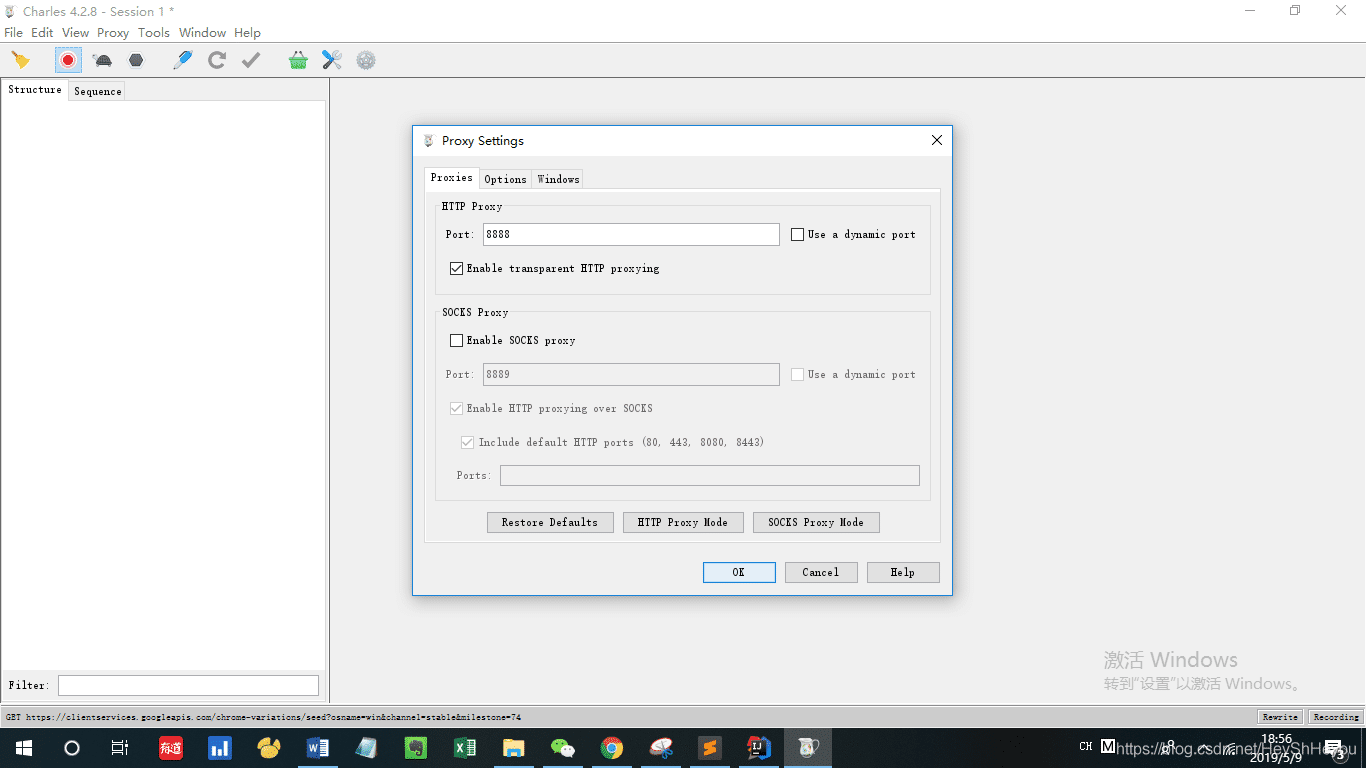Click the HTTP Proxy port field showing 8888
The height and width of the screenshot is (768, 1366).
[x=631, y=234]
